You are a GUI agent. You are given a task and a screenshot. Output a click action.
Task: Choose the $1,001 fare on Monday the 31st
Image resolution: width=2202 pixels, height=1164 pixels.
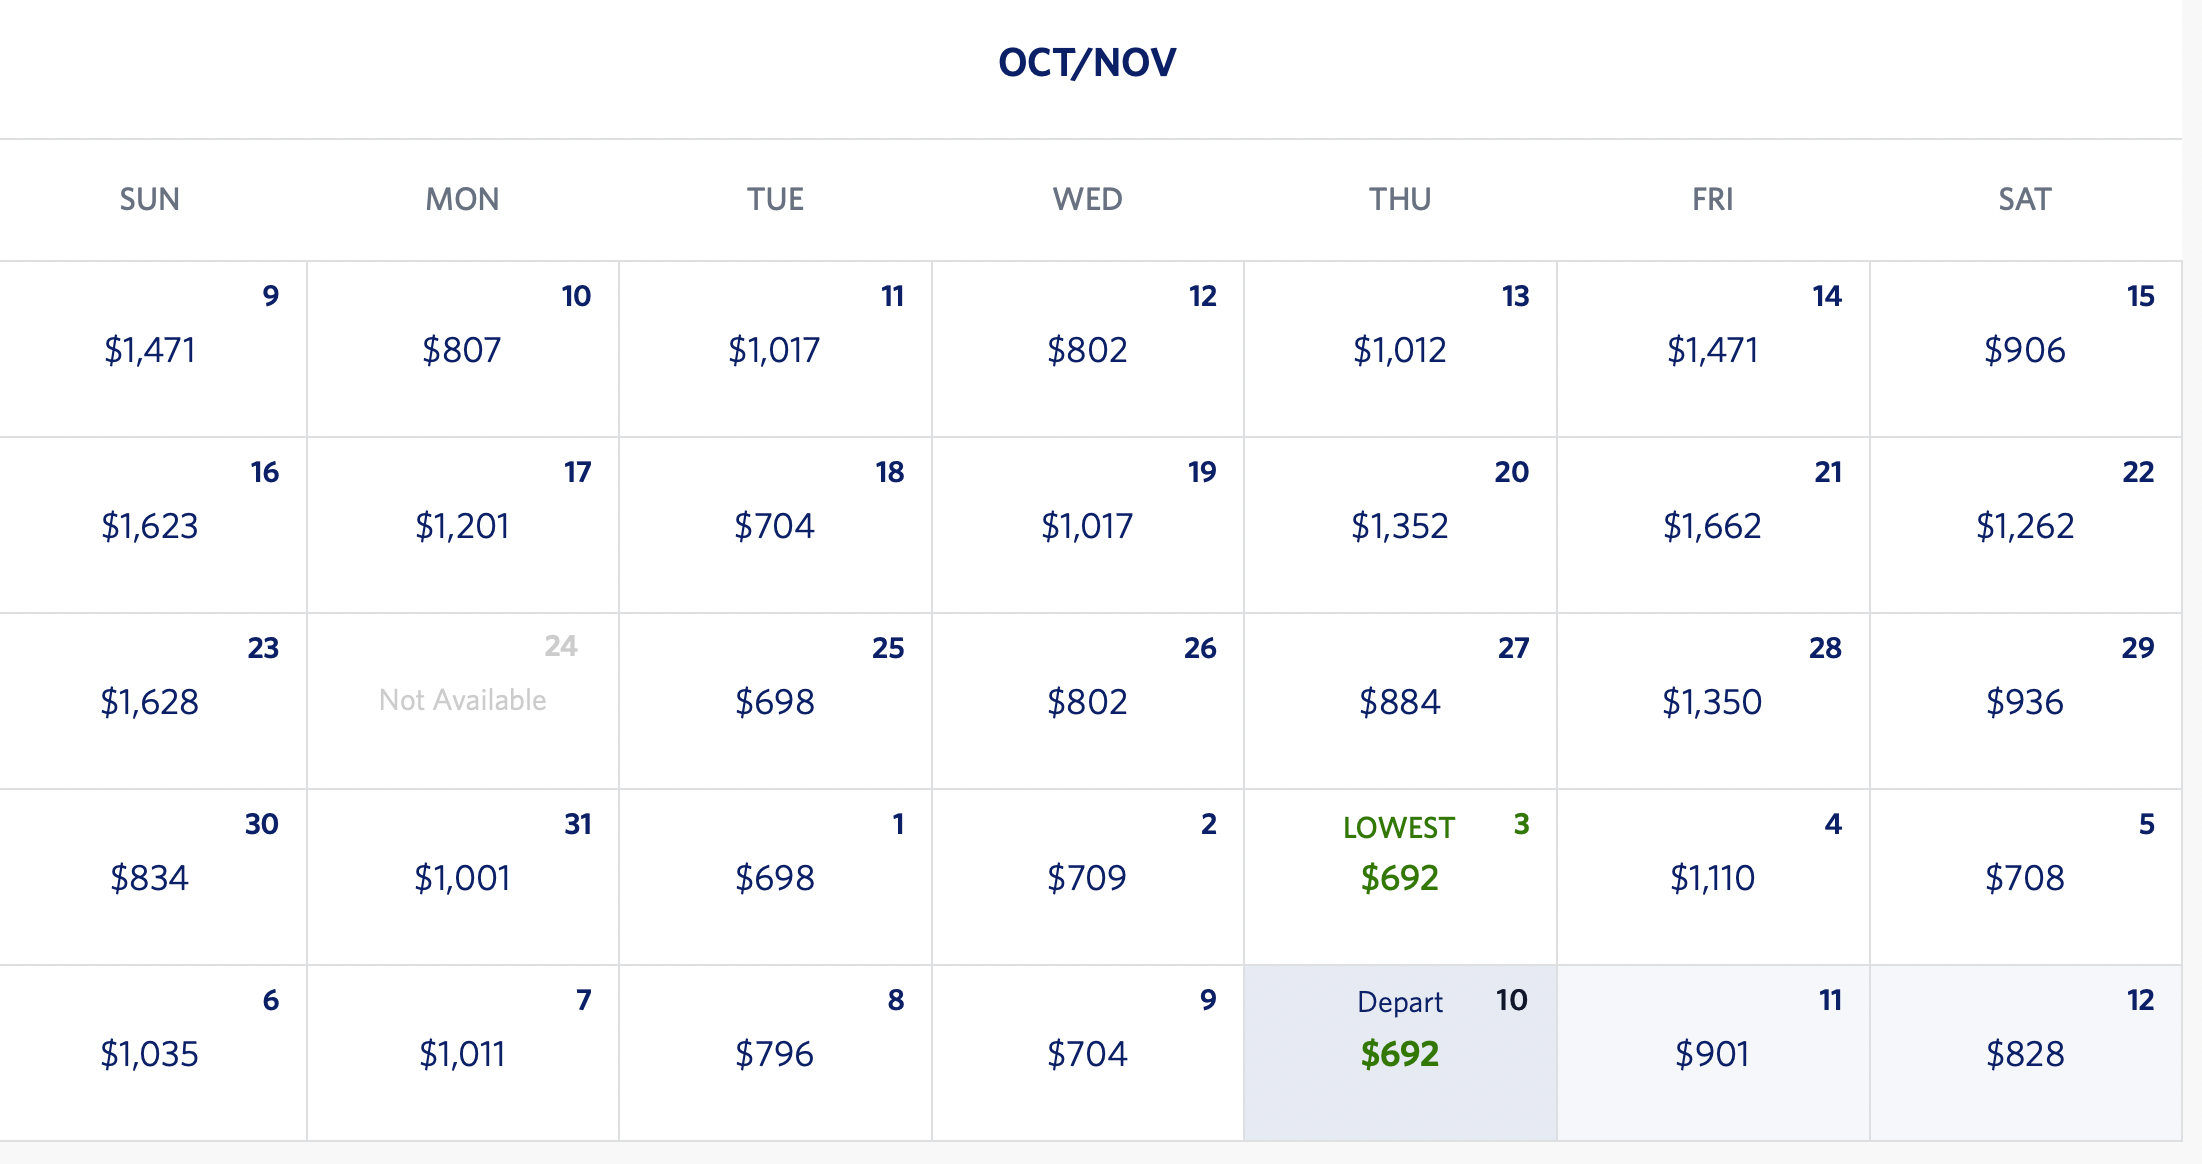(462, 878)
